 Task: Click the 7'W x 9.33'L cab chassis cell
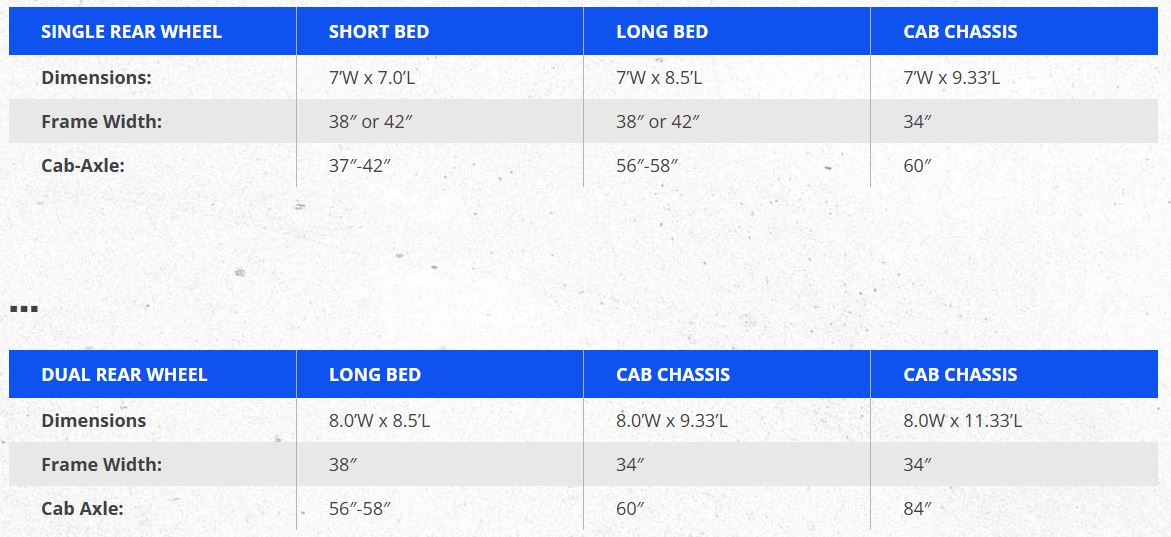coord(951,77)
